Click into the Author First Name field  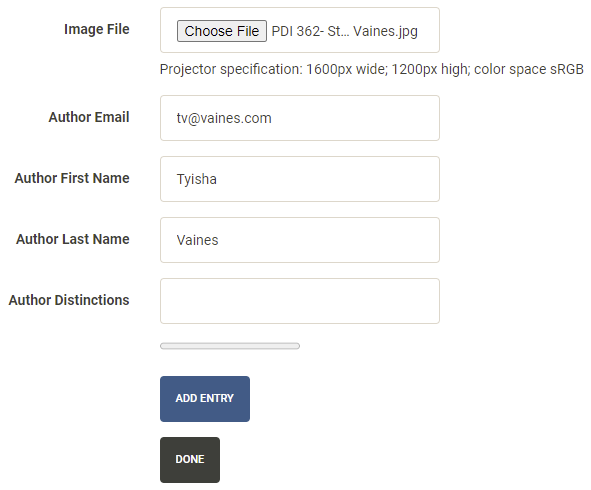coord(300,179)
